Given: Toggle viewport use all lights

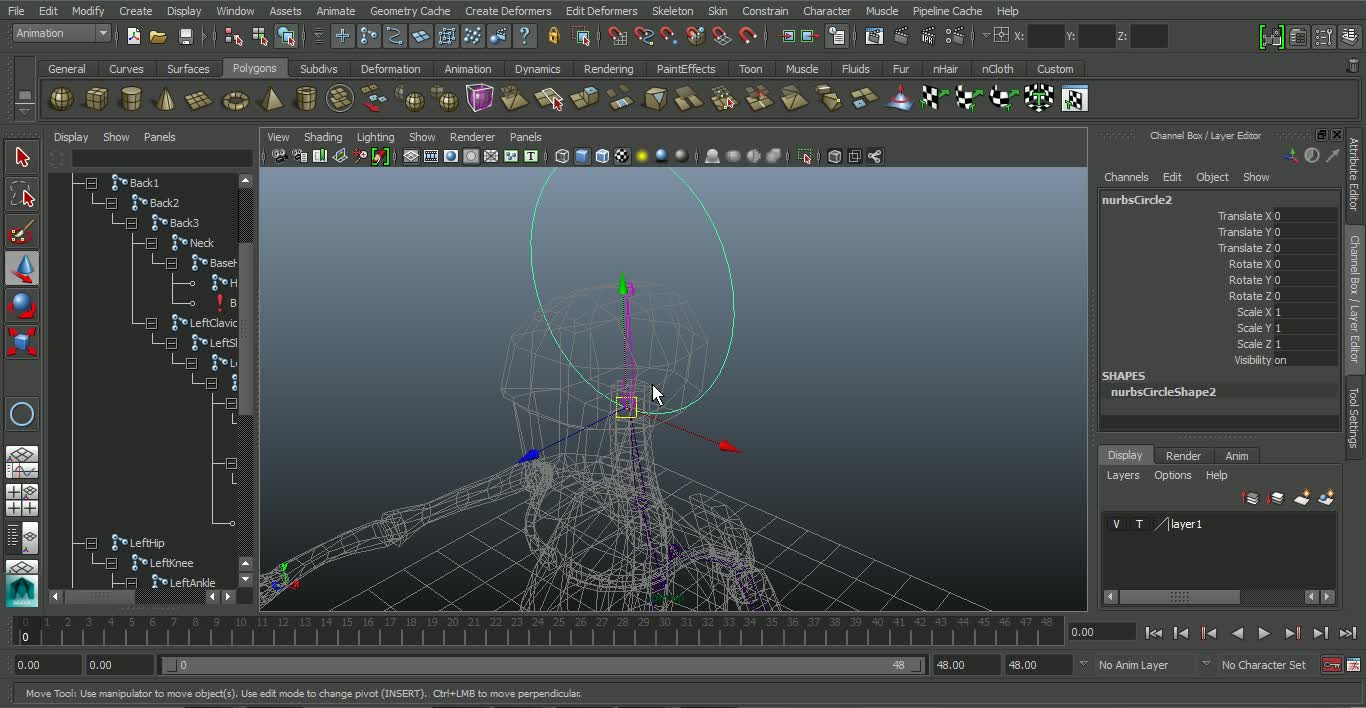Looking at the screenshot, I should [x=641, y=156].
